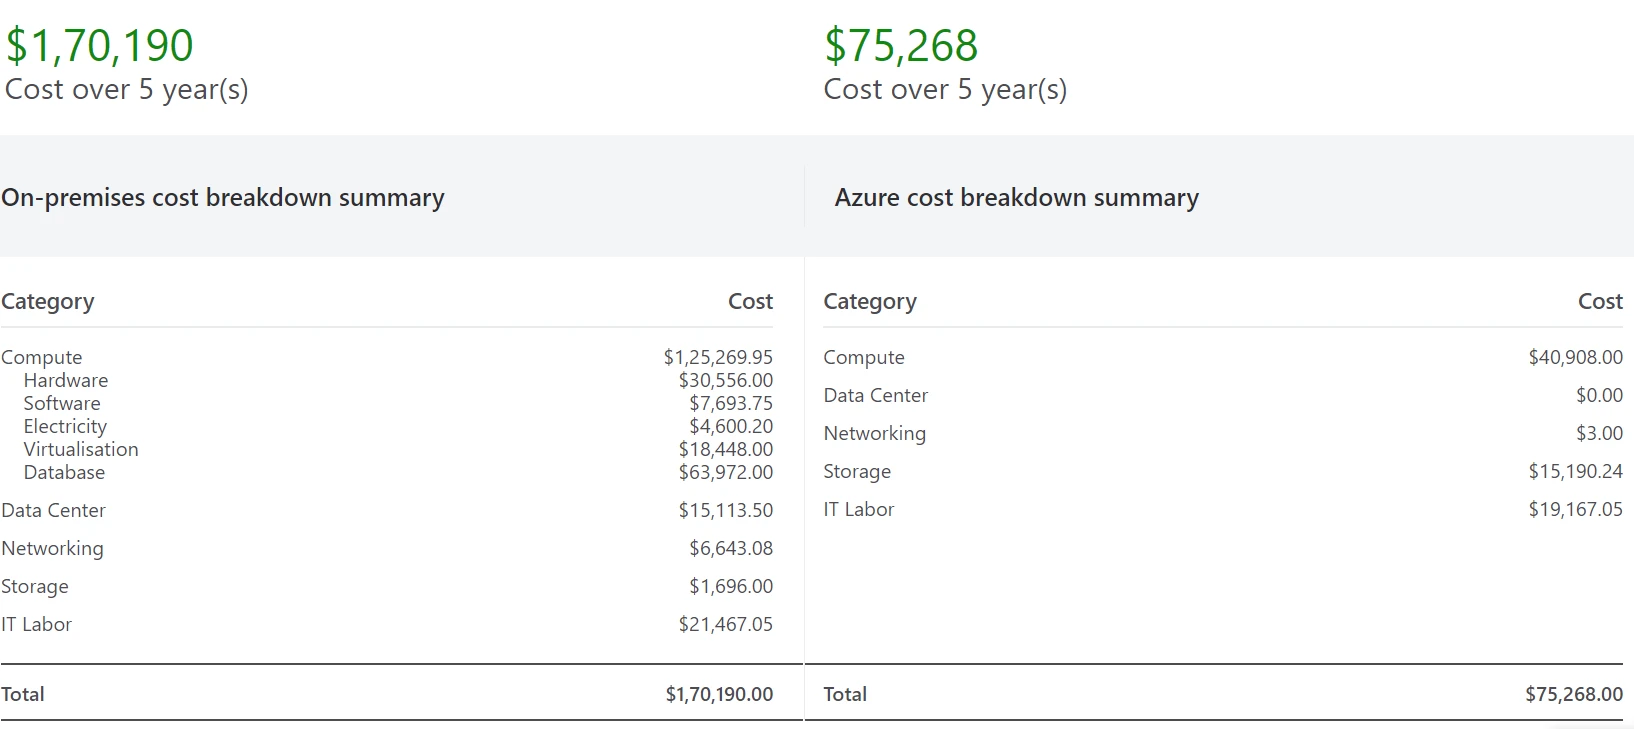1634x729 pixels.
Task: Select the Electricity row label
Action: tap(65, 426)
